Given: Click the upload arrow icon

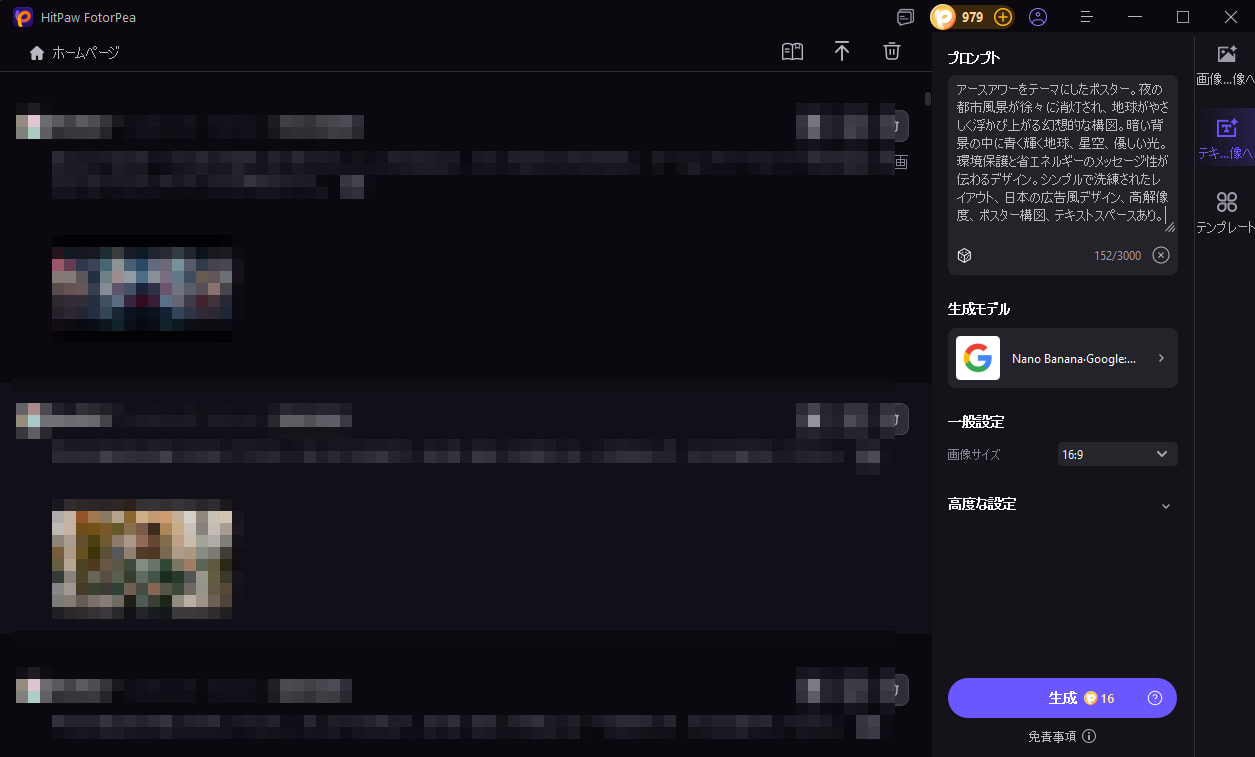Looking at the screenshot, I should tap(842, 52).
